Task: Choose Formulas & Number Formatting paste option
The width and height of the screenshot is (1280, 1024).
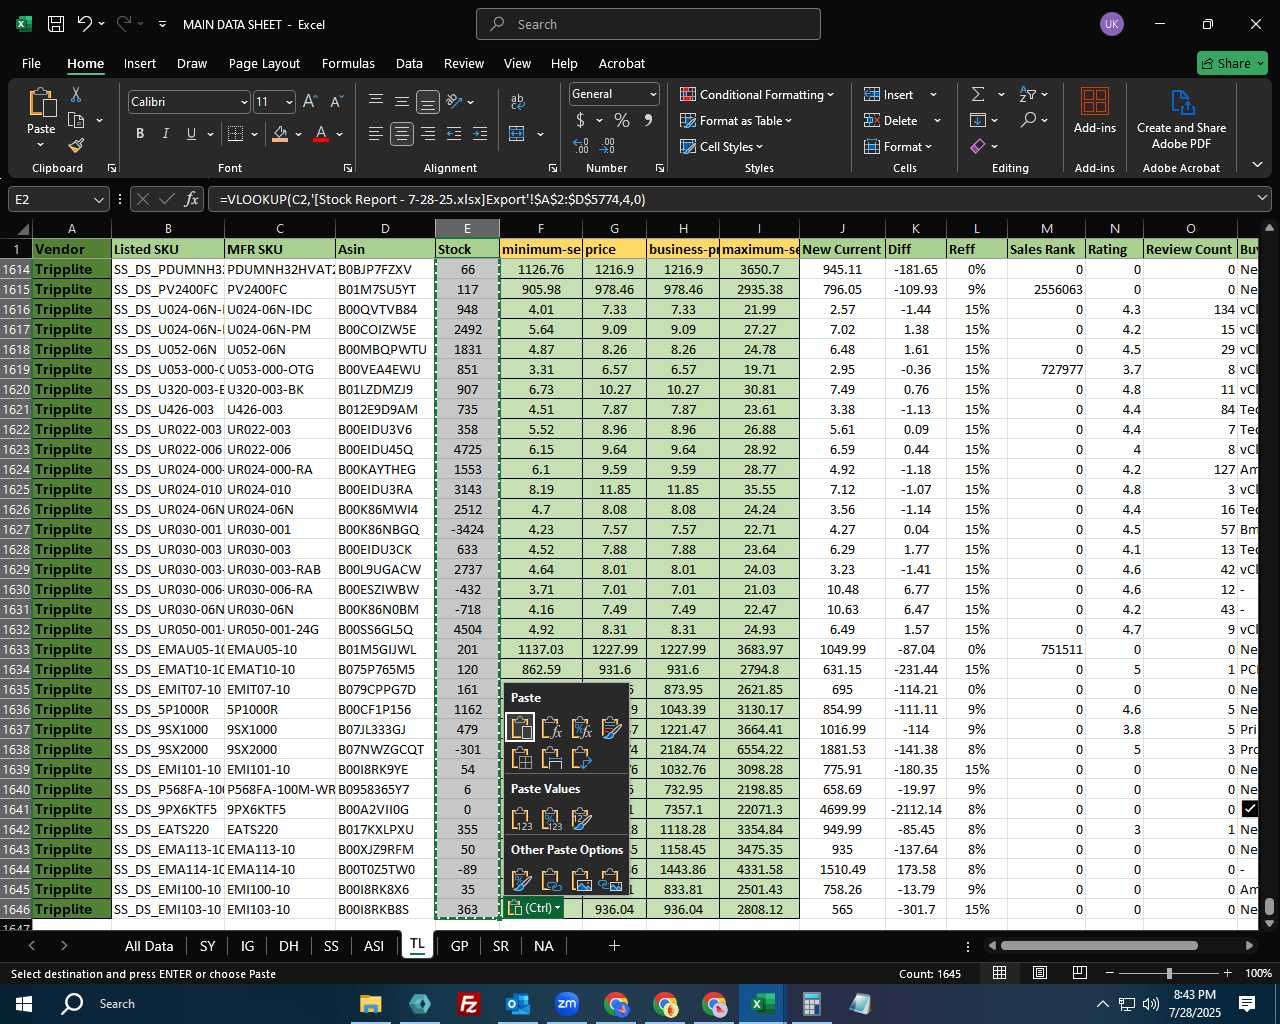Action: [582, 728]
